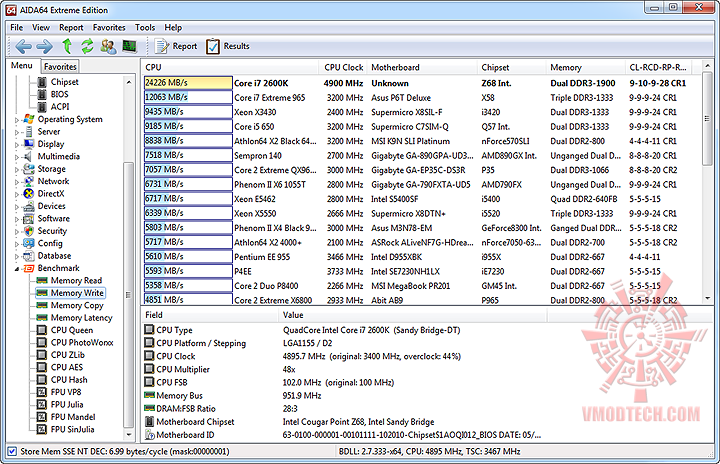Click the Forward arrow toolbar icon
The image size is (720, 464).
coord(45,46)
